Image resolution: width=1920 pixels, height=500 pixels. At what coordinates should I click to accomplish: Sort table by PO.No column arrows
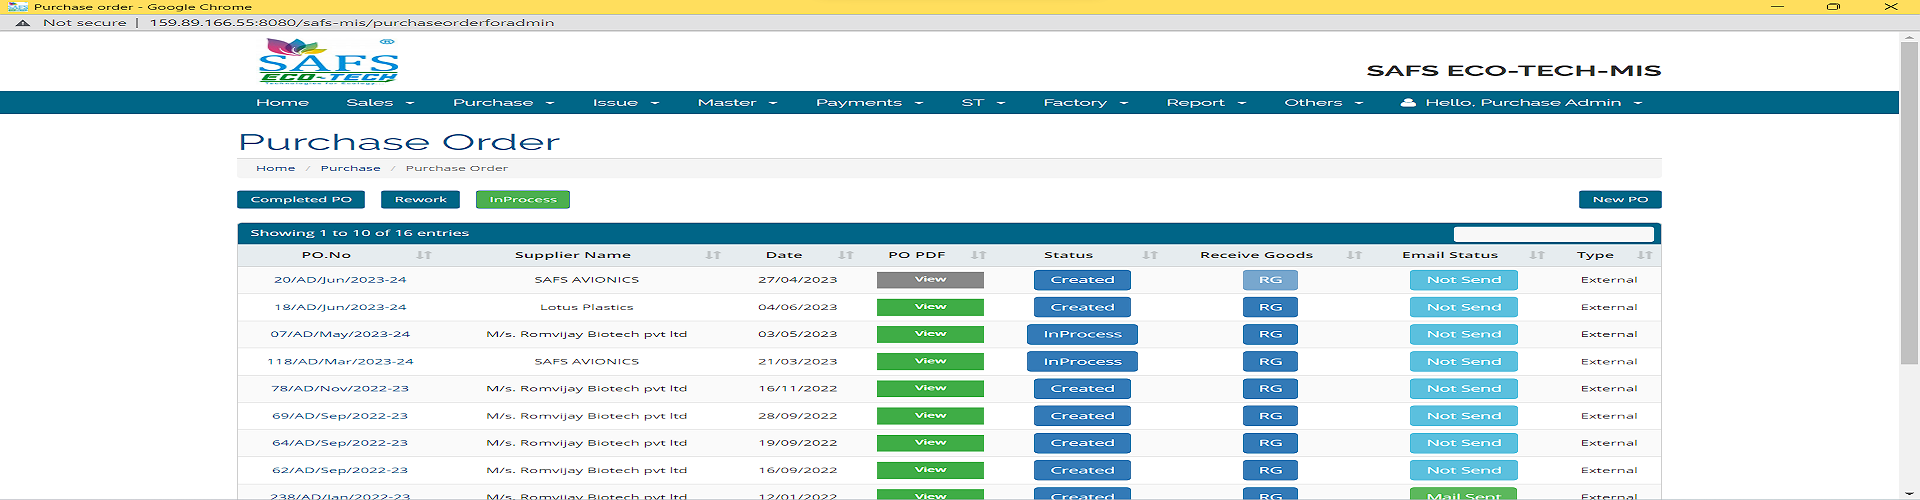pos(424,255)
